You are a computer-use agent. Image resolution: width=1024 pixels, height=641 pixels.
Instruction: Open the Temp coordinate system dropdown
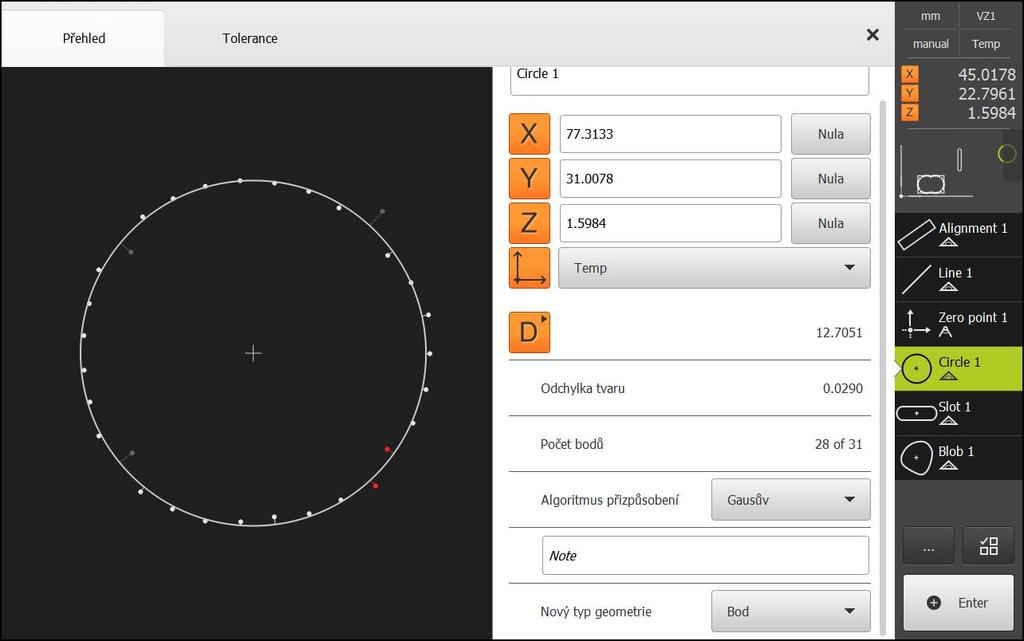[x=715, y=268]
